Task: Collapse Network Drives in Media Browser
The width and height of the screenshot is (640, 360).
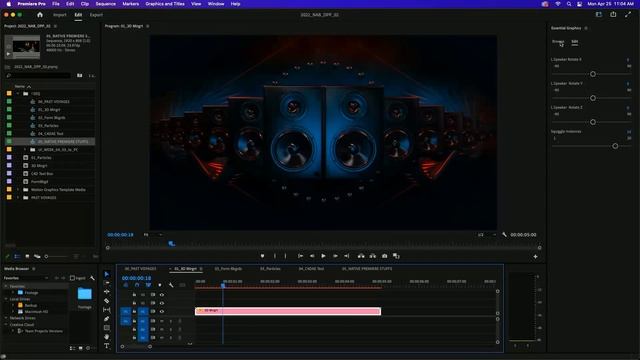Action: point(7,318)
